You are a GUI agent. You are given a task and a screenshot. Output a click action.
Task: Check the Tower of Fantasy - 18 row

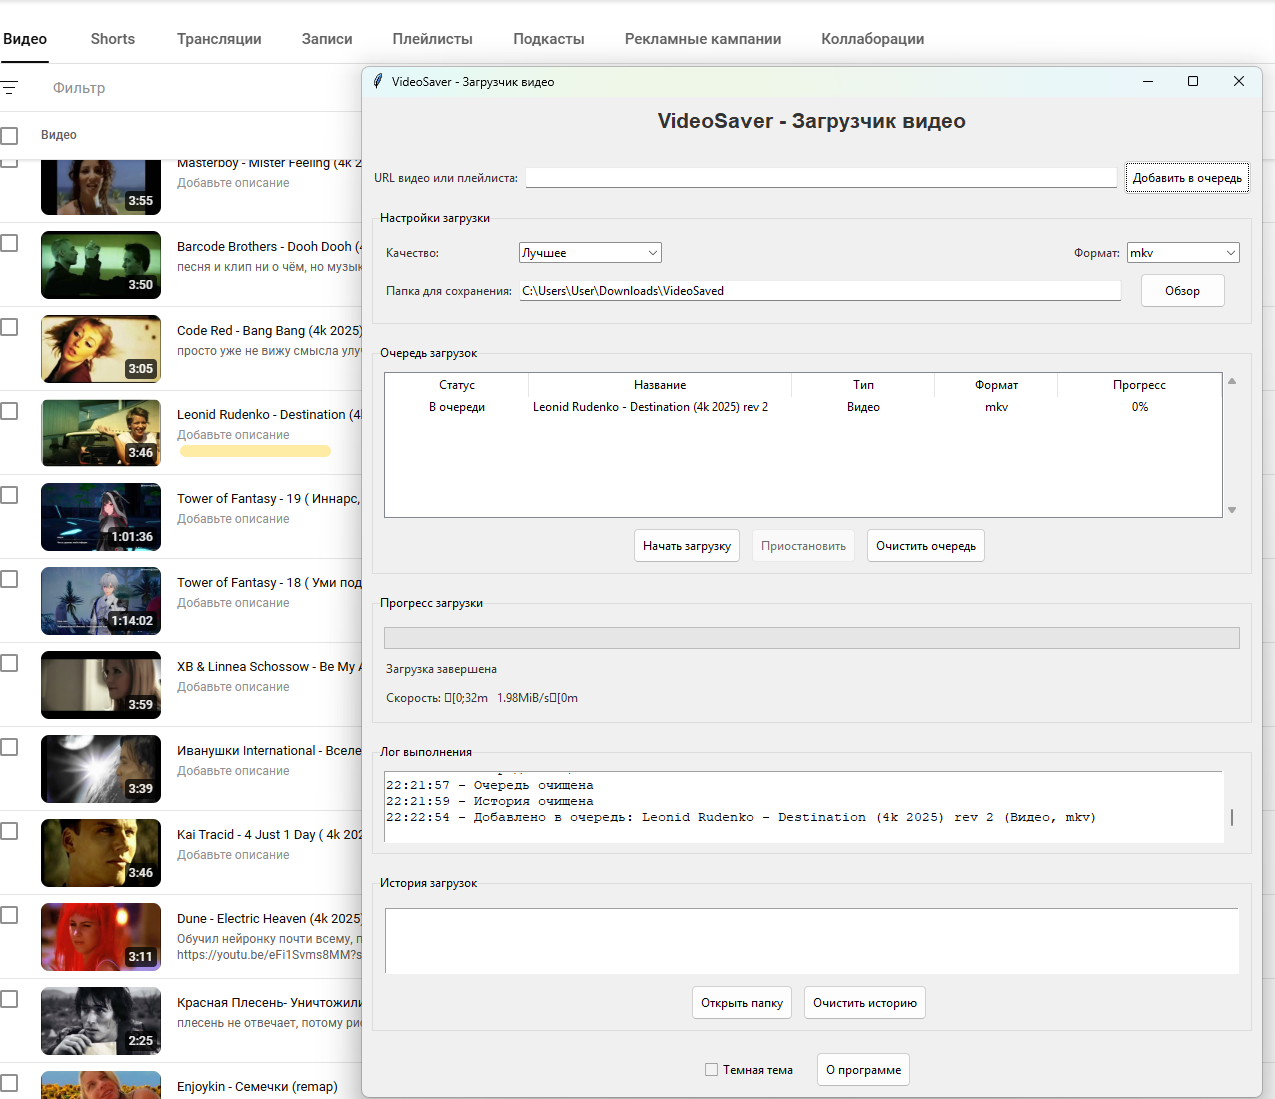point(9,579)
